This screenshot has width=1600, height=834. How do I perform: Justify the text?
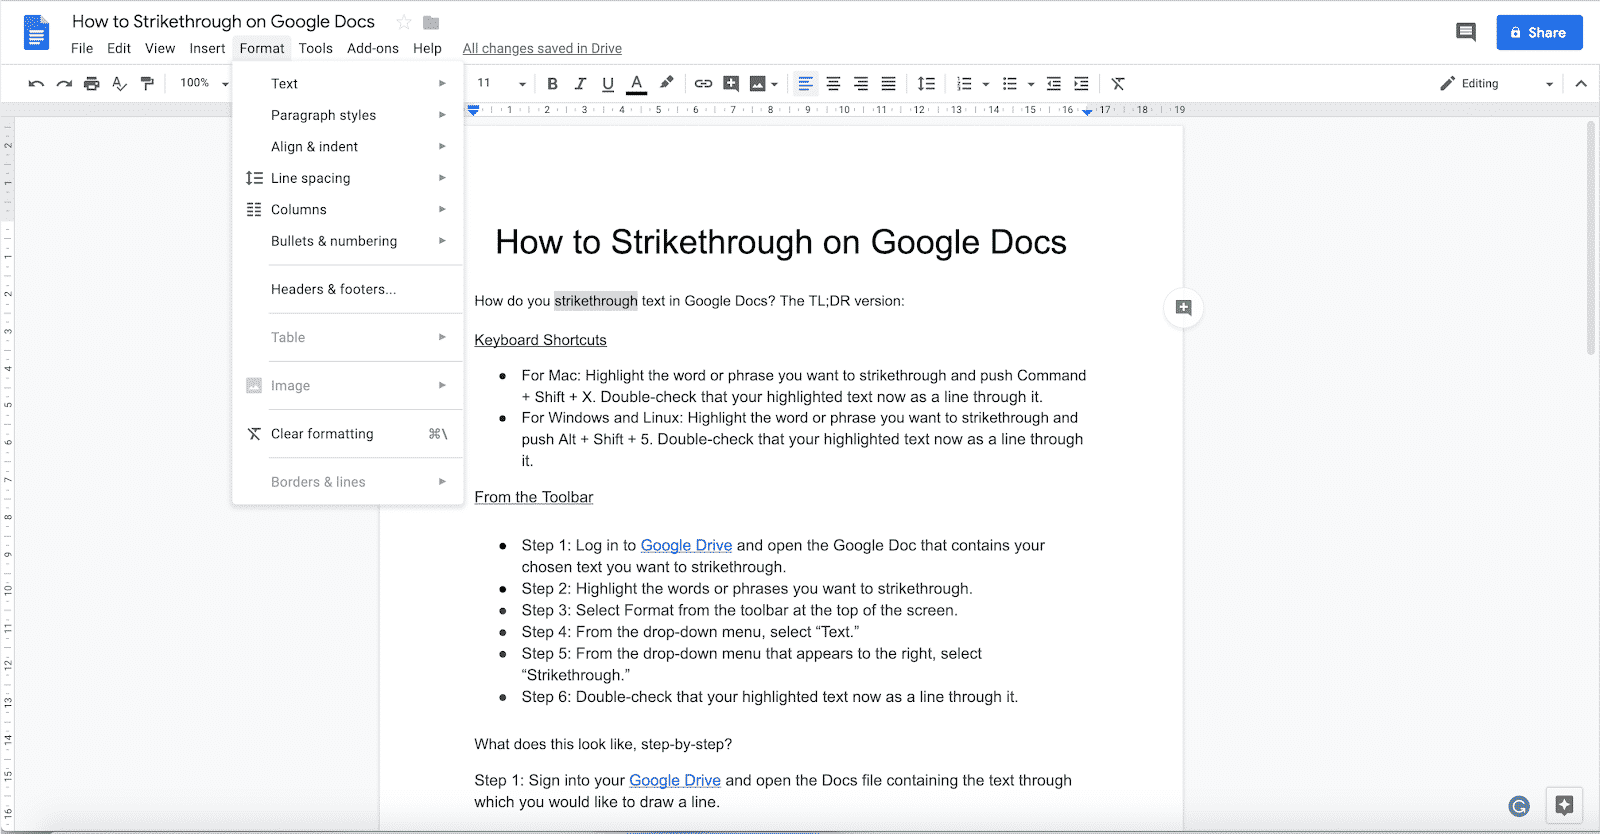pos(888,84)
